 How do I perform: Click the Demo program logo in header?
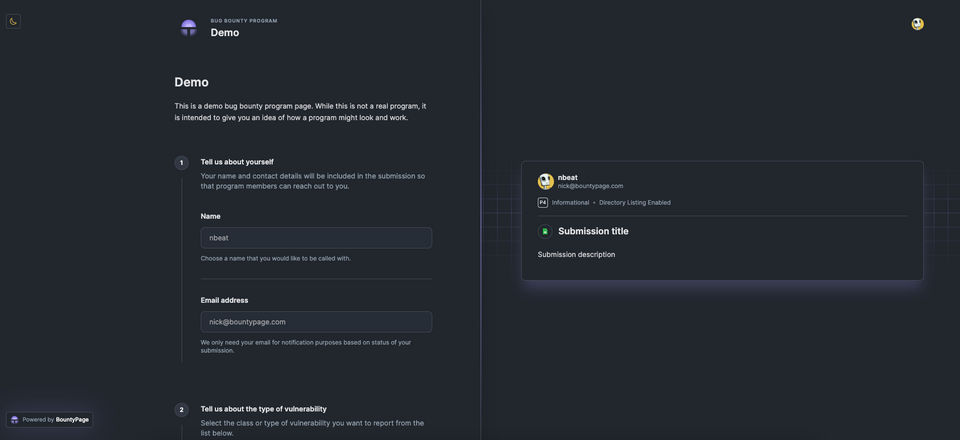[188, 28]
